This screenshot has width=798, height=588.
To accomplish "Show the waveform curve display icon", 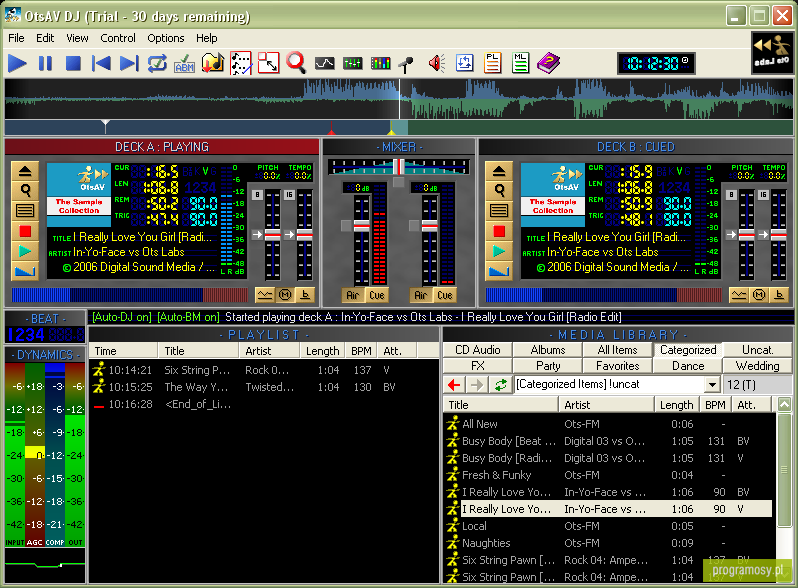I will [325, 63].
